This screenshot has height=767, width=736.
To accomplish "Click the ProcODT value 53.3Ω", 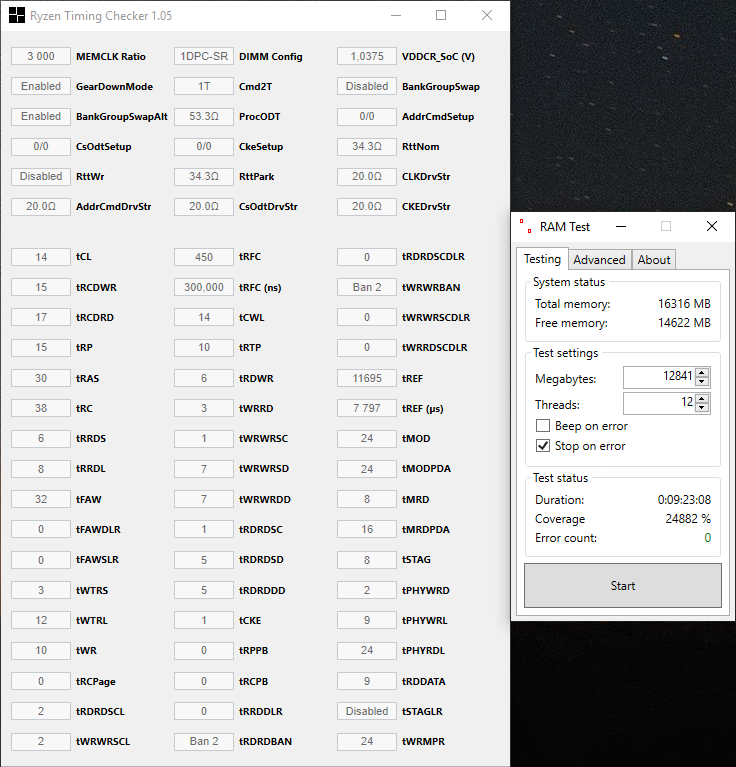I will click(204, 116).
